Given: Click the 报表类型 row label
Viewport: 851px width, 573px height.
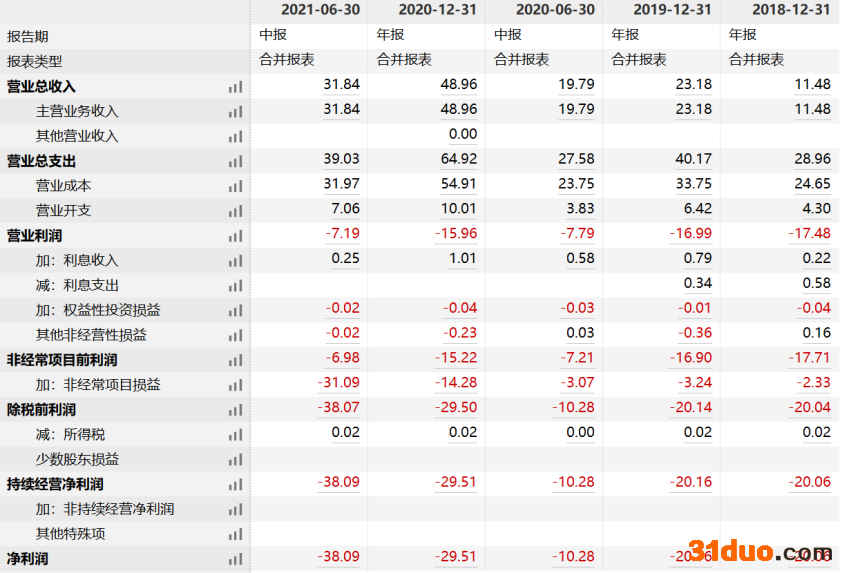Looking at the screenshot, I should [34, 62].
